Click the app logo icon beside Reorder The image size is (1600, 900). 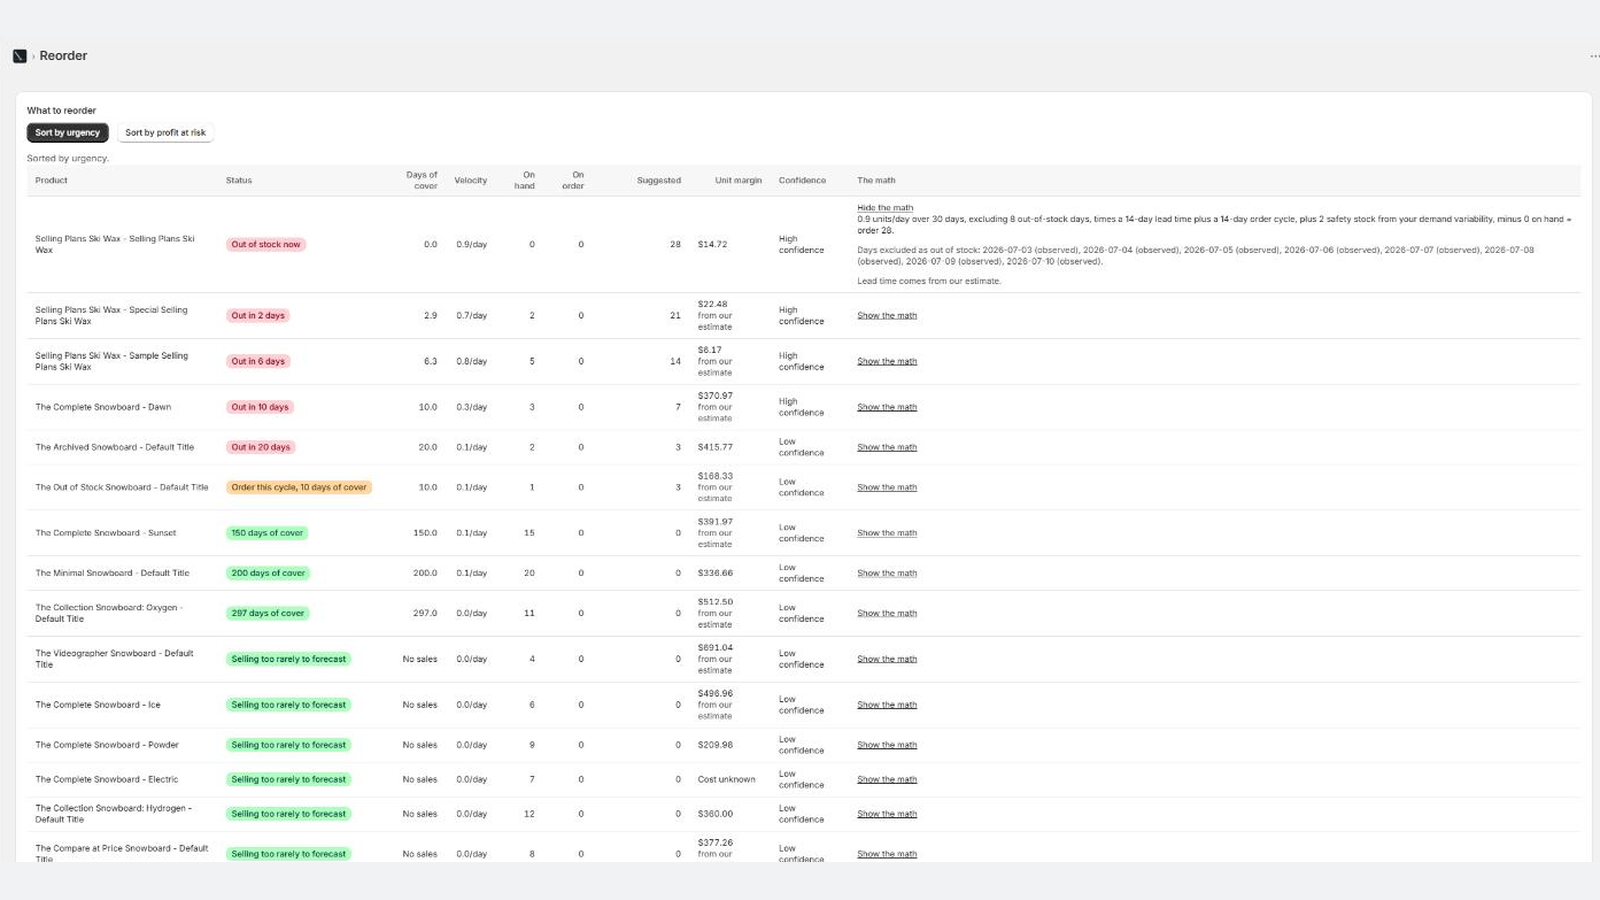(x=19, y=56)
